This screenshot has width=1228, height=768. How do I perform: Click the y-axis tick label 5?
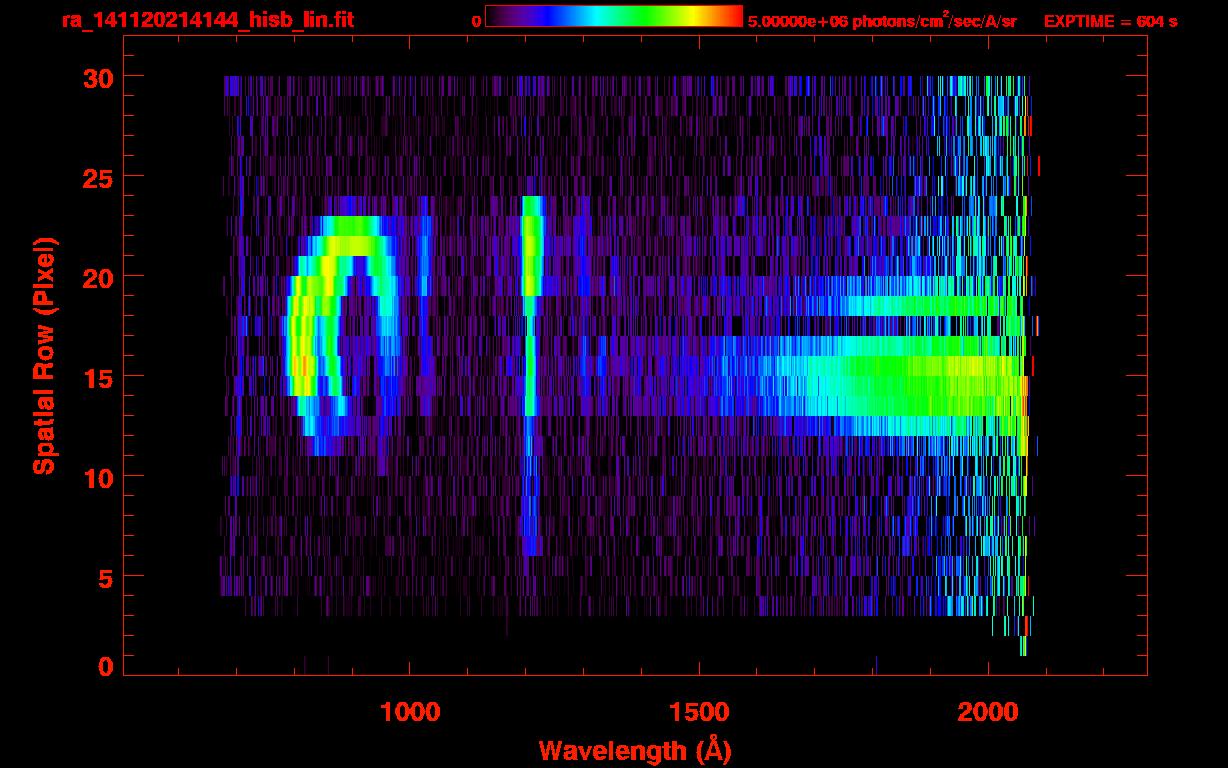click(105, 577)
